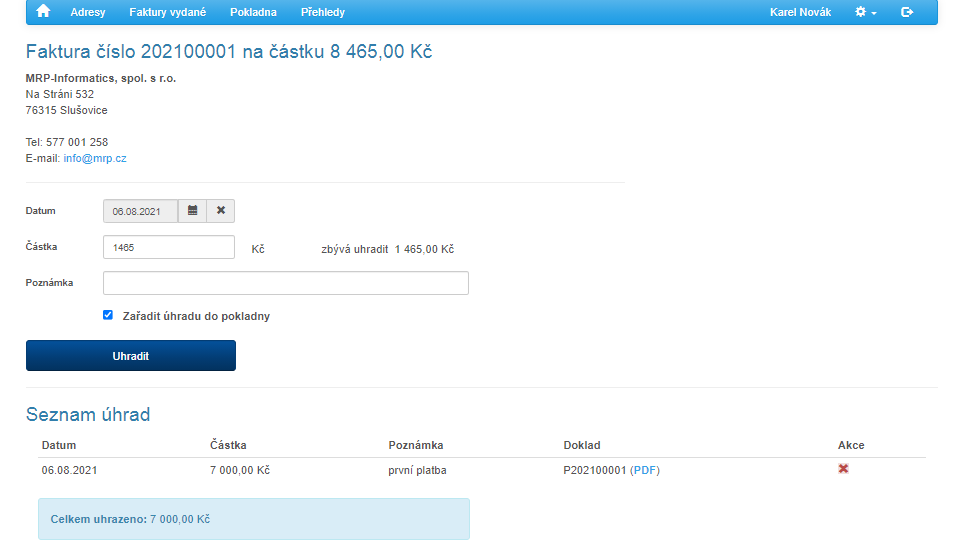Open the info@mrp.cz email link
Screen dimensions: 964x554
95,158
